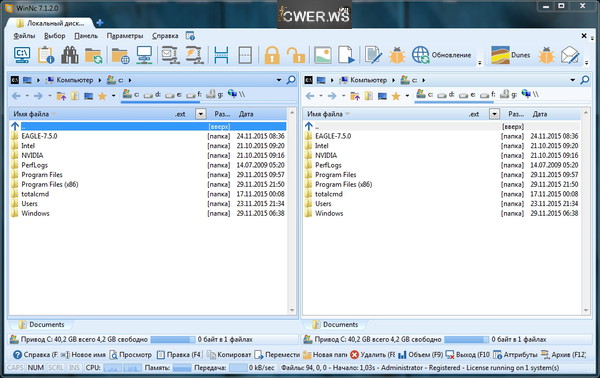Screen dimensions: 600x378
Task: Click the envelope with pen icon
Action: pyautogui.click(x=570, y=55)
